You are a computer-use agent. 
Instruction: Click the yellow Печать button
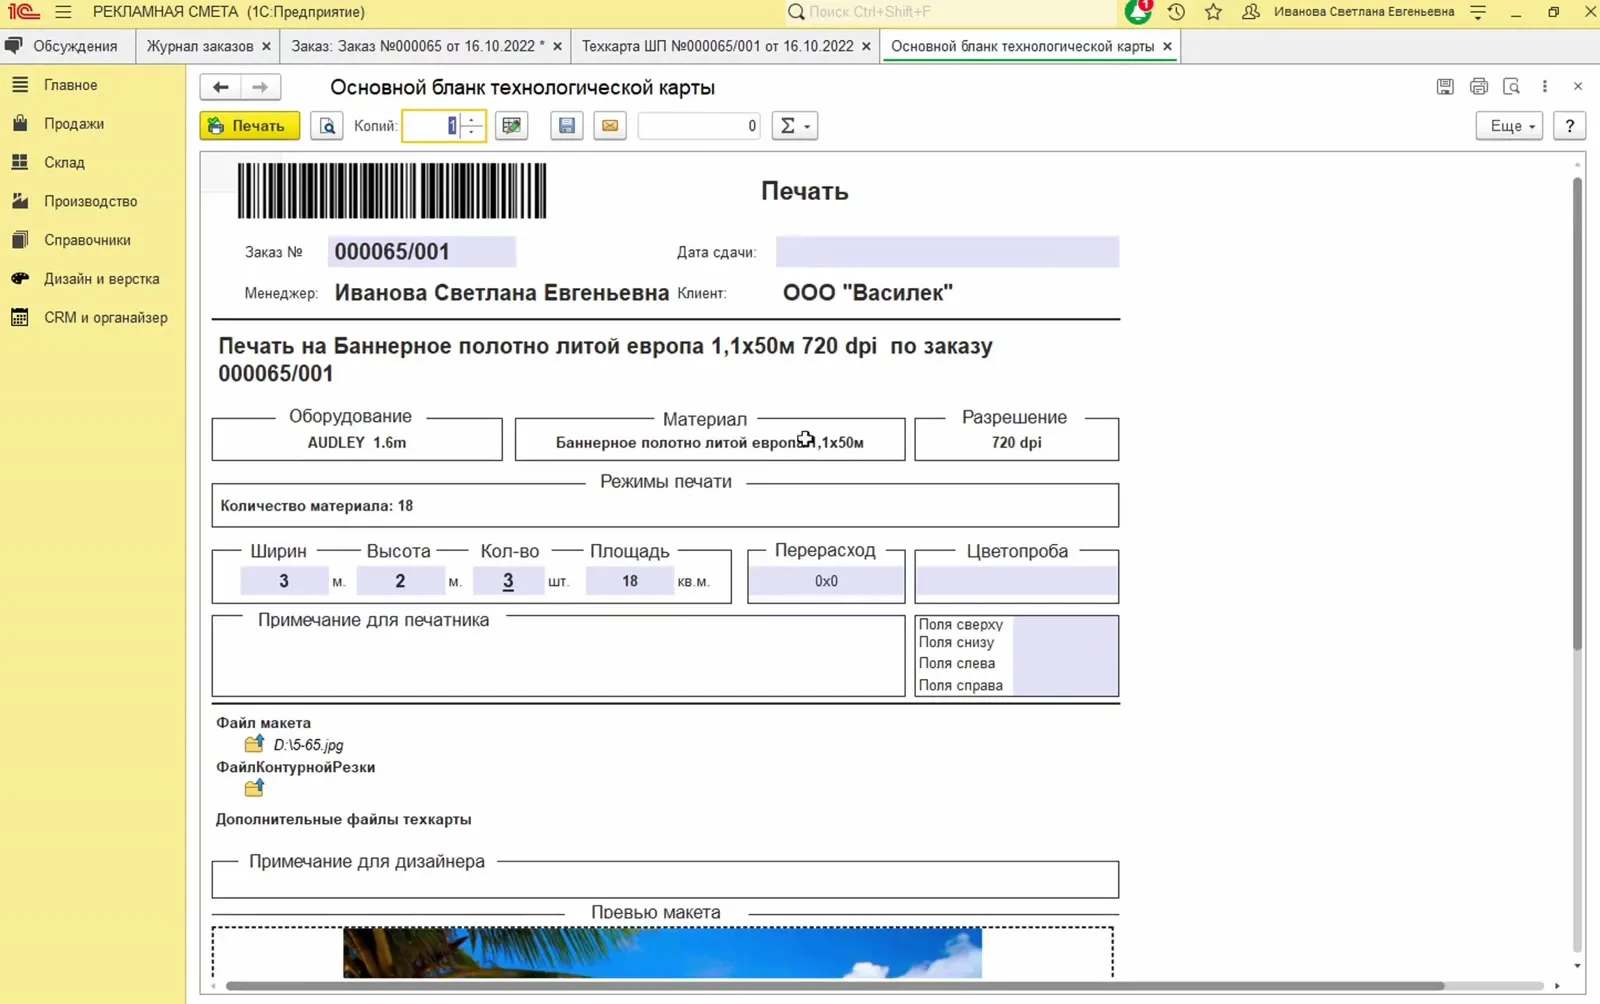(249, 126)
